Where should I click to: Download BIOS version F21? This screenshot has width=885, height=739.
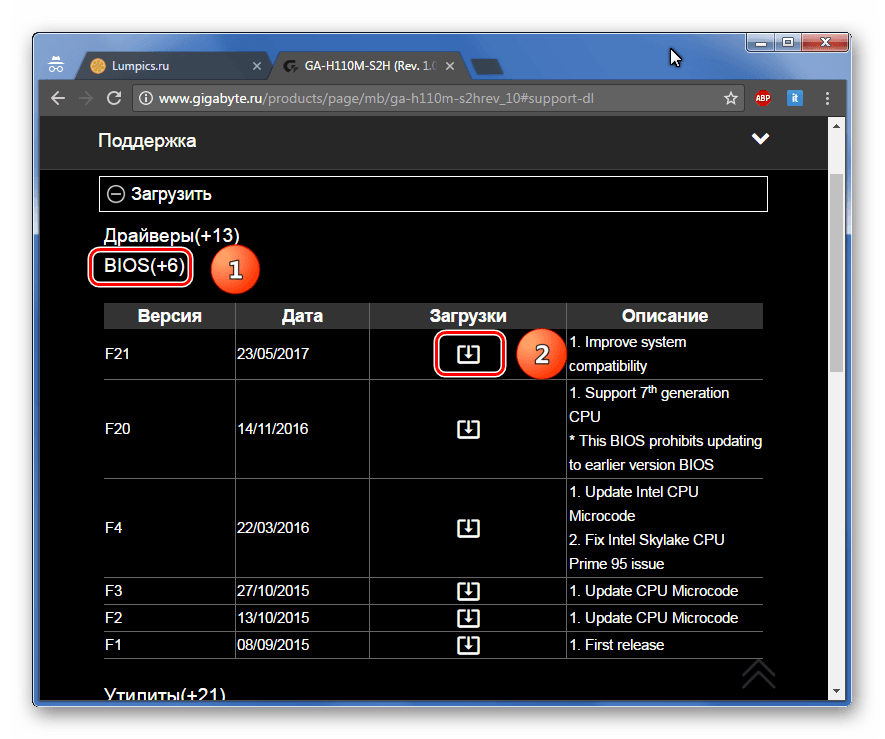[x=468, y=355]
